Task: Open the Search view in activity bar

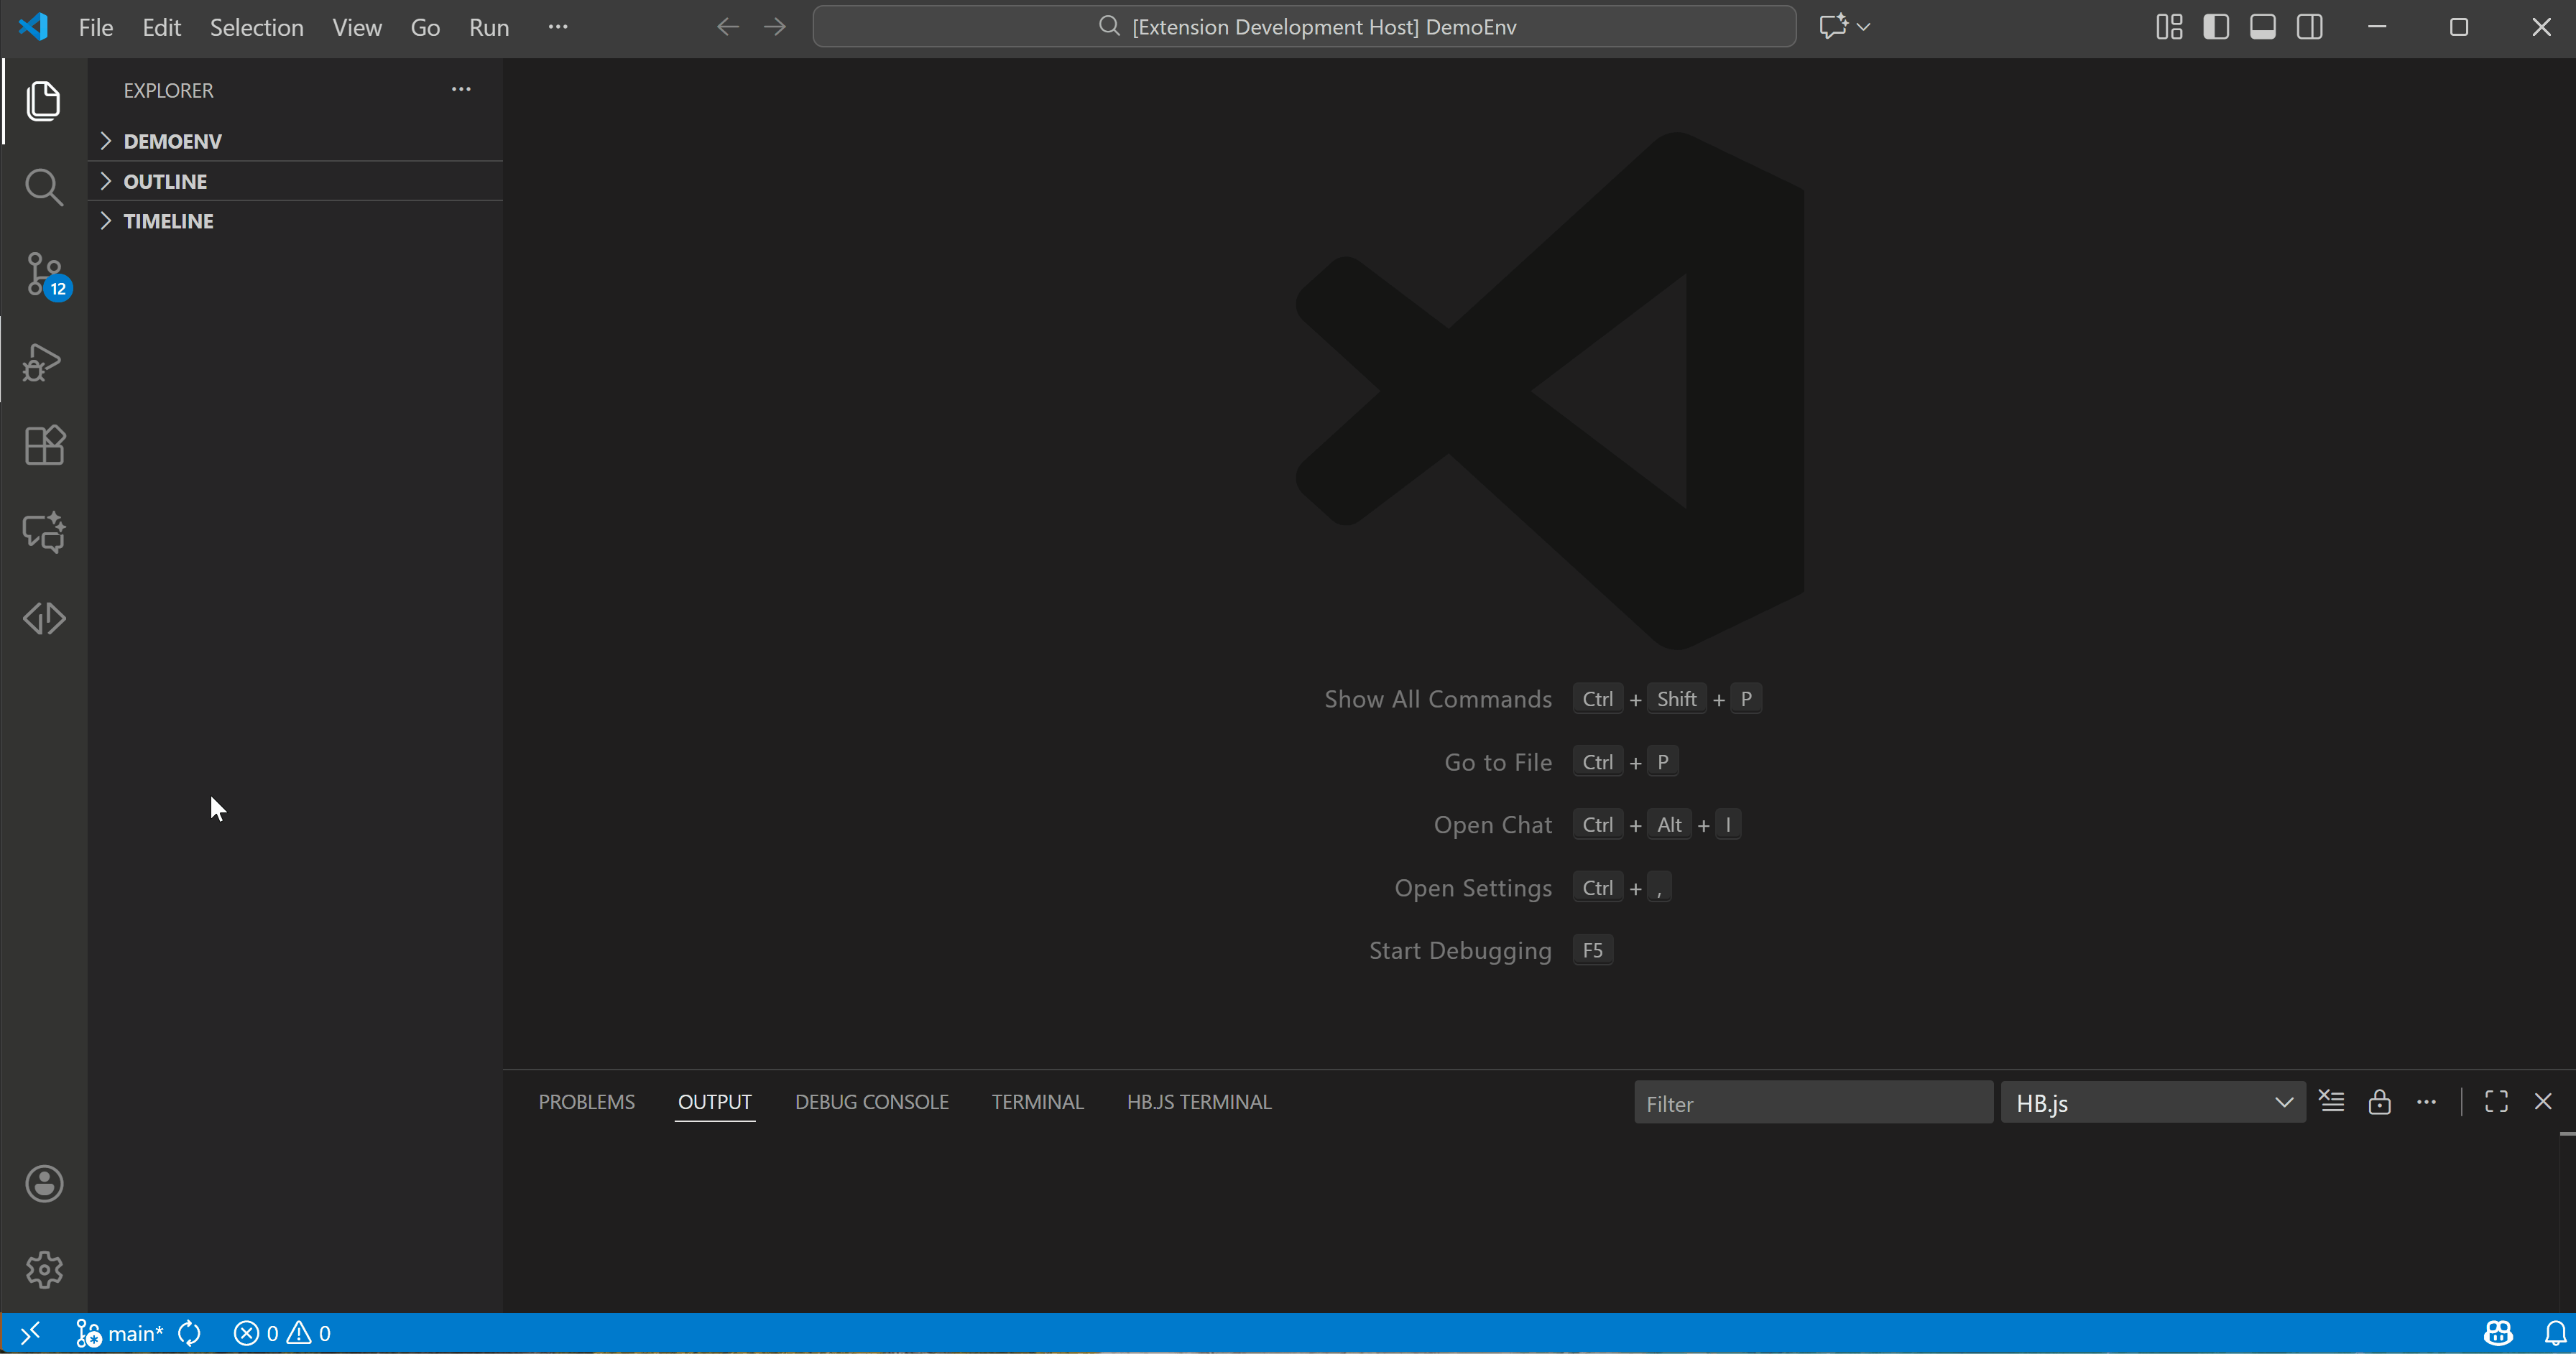Action: point(43,187)
